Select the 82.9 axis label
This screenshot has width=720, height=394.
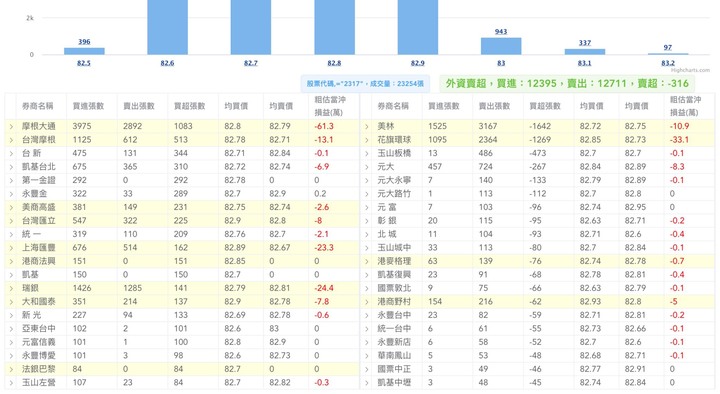coord(417,63)
